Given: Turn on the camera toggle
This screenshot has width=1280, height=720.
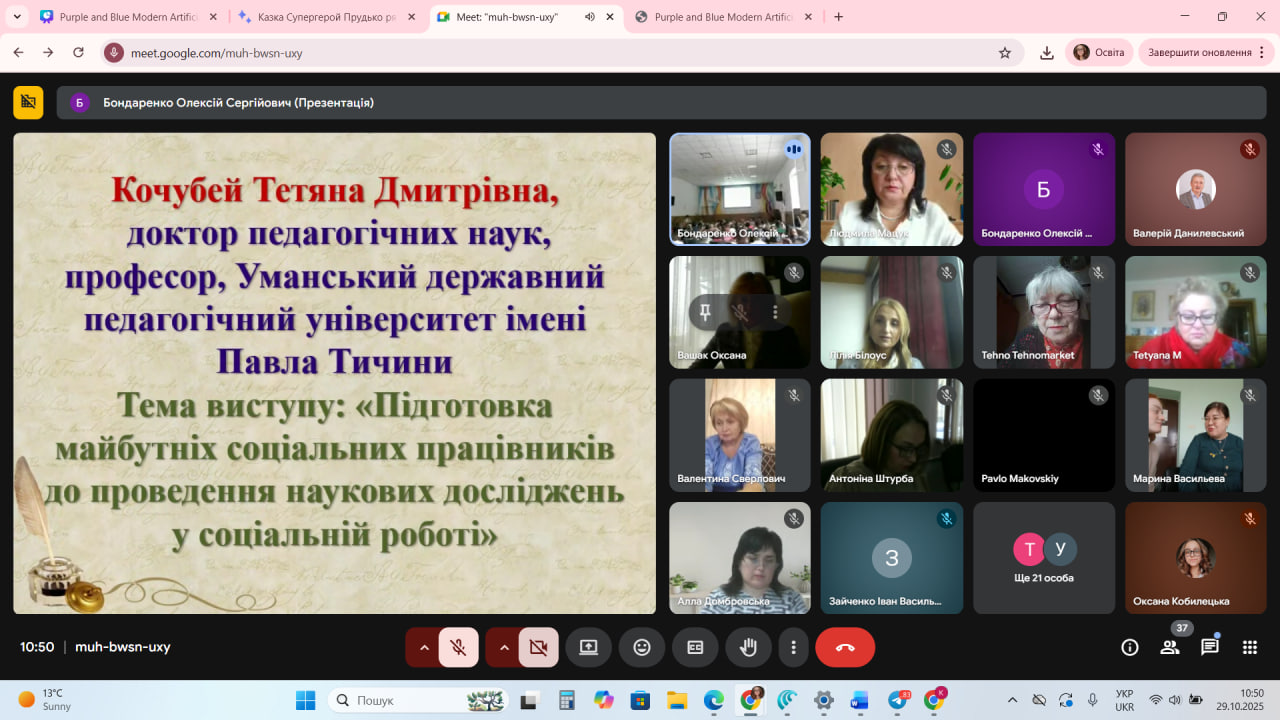Looking at the screenshot, I should click(538, 647).
